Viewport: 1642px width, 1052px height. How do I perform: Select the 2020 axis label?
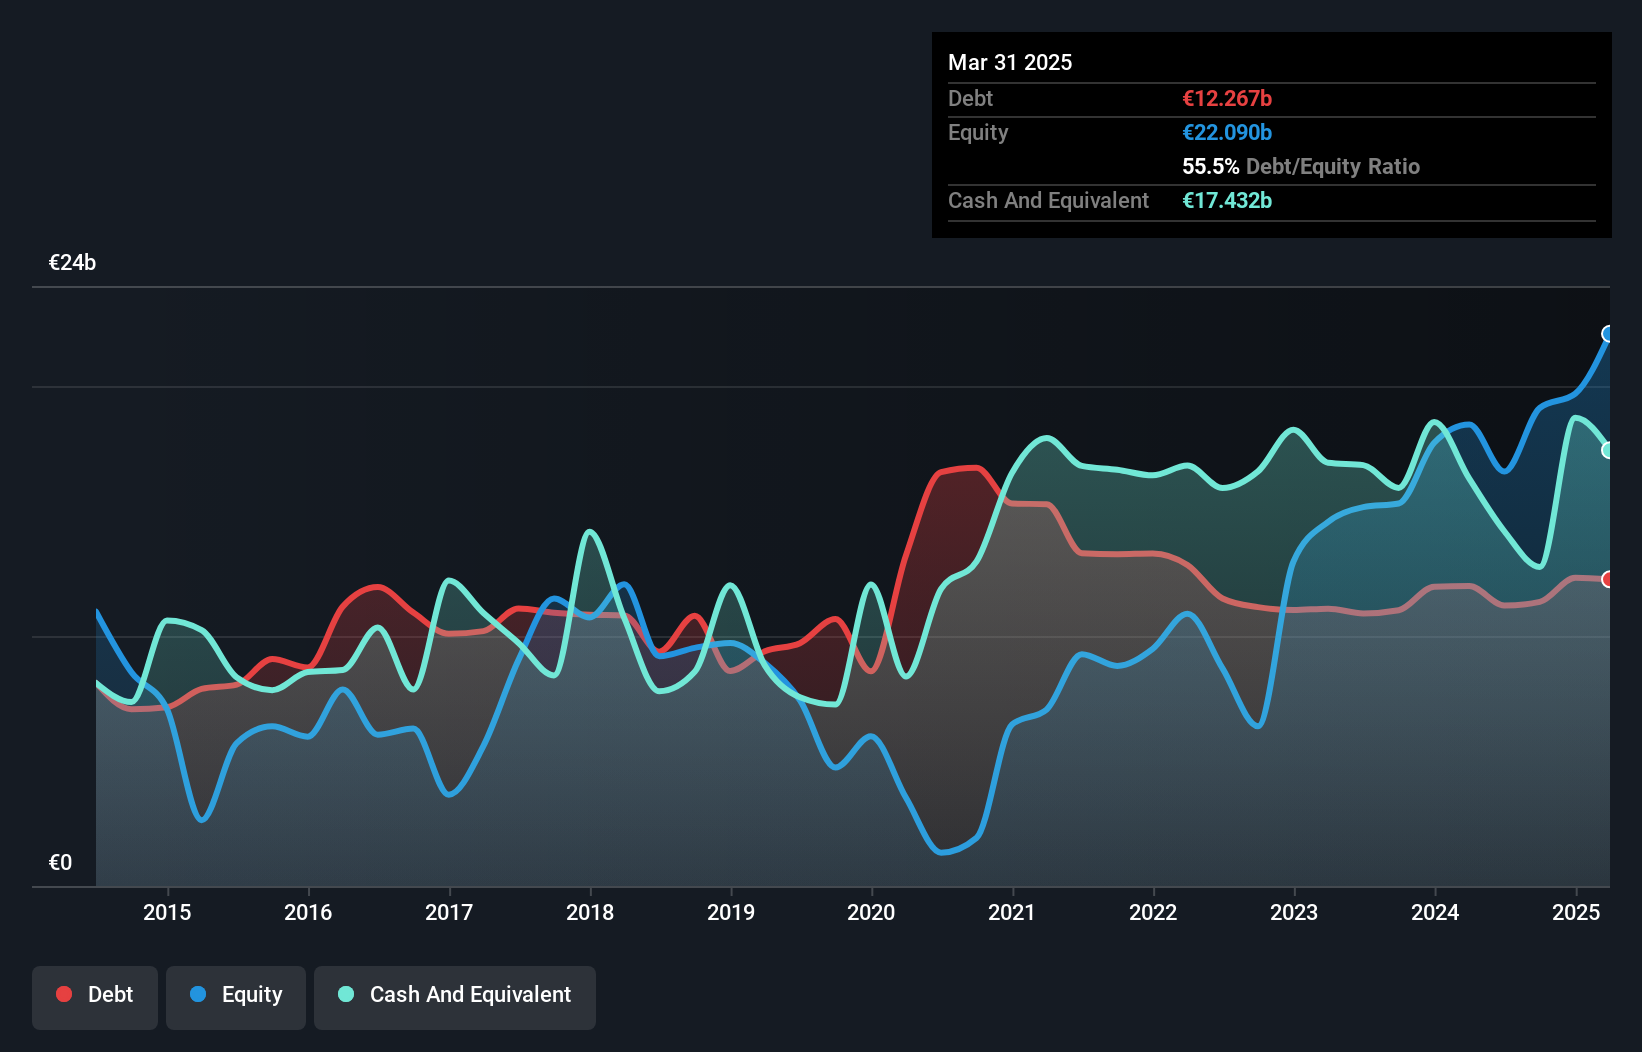[x=871, y=912]
